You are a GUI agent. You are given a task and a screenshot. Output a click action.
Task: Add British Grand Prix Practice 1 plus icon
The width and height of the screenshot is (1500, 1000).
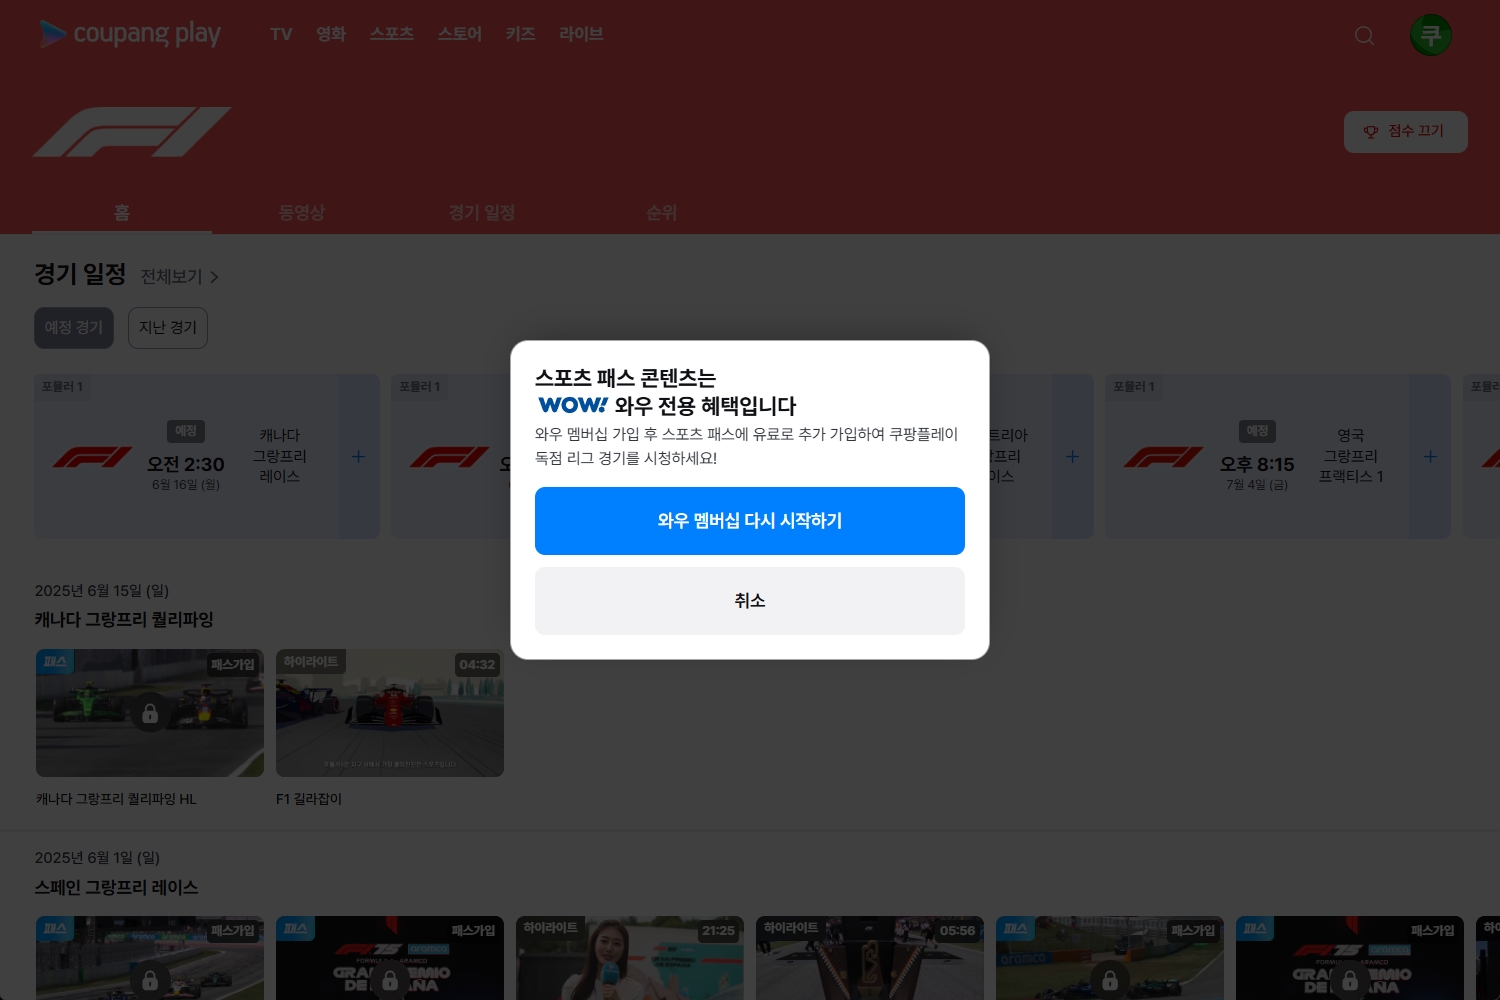click(x=1430, y=457)
